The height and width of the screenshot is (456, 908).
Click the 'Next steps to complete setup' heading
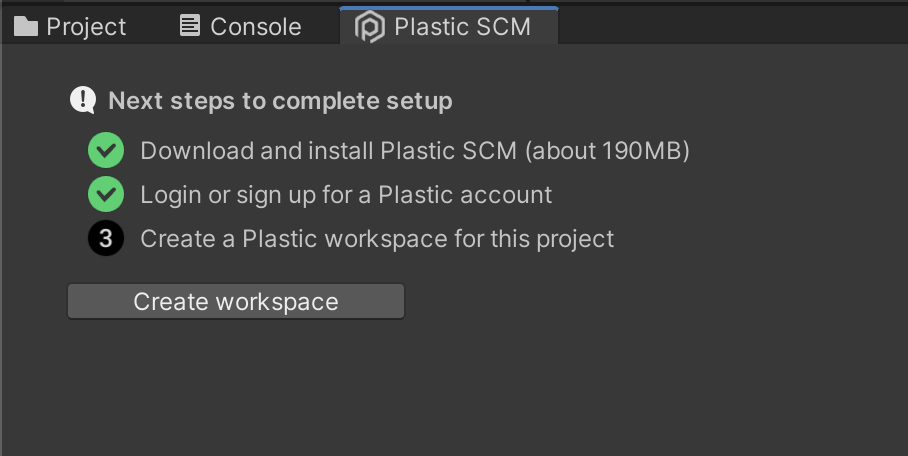click(280, 101)
